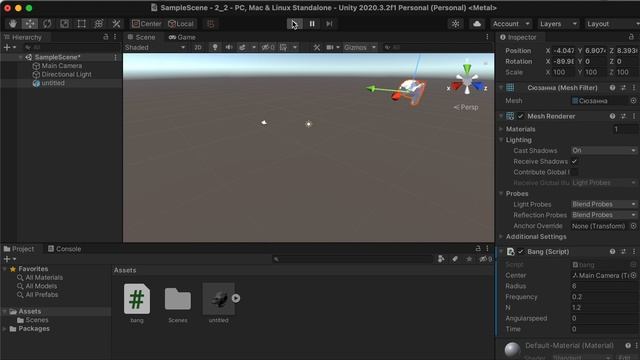Screen dimensions: 640x360
Task: Switch to the Game tab
Action: 182,37
